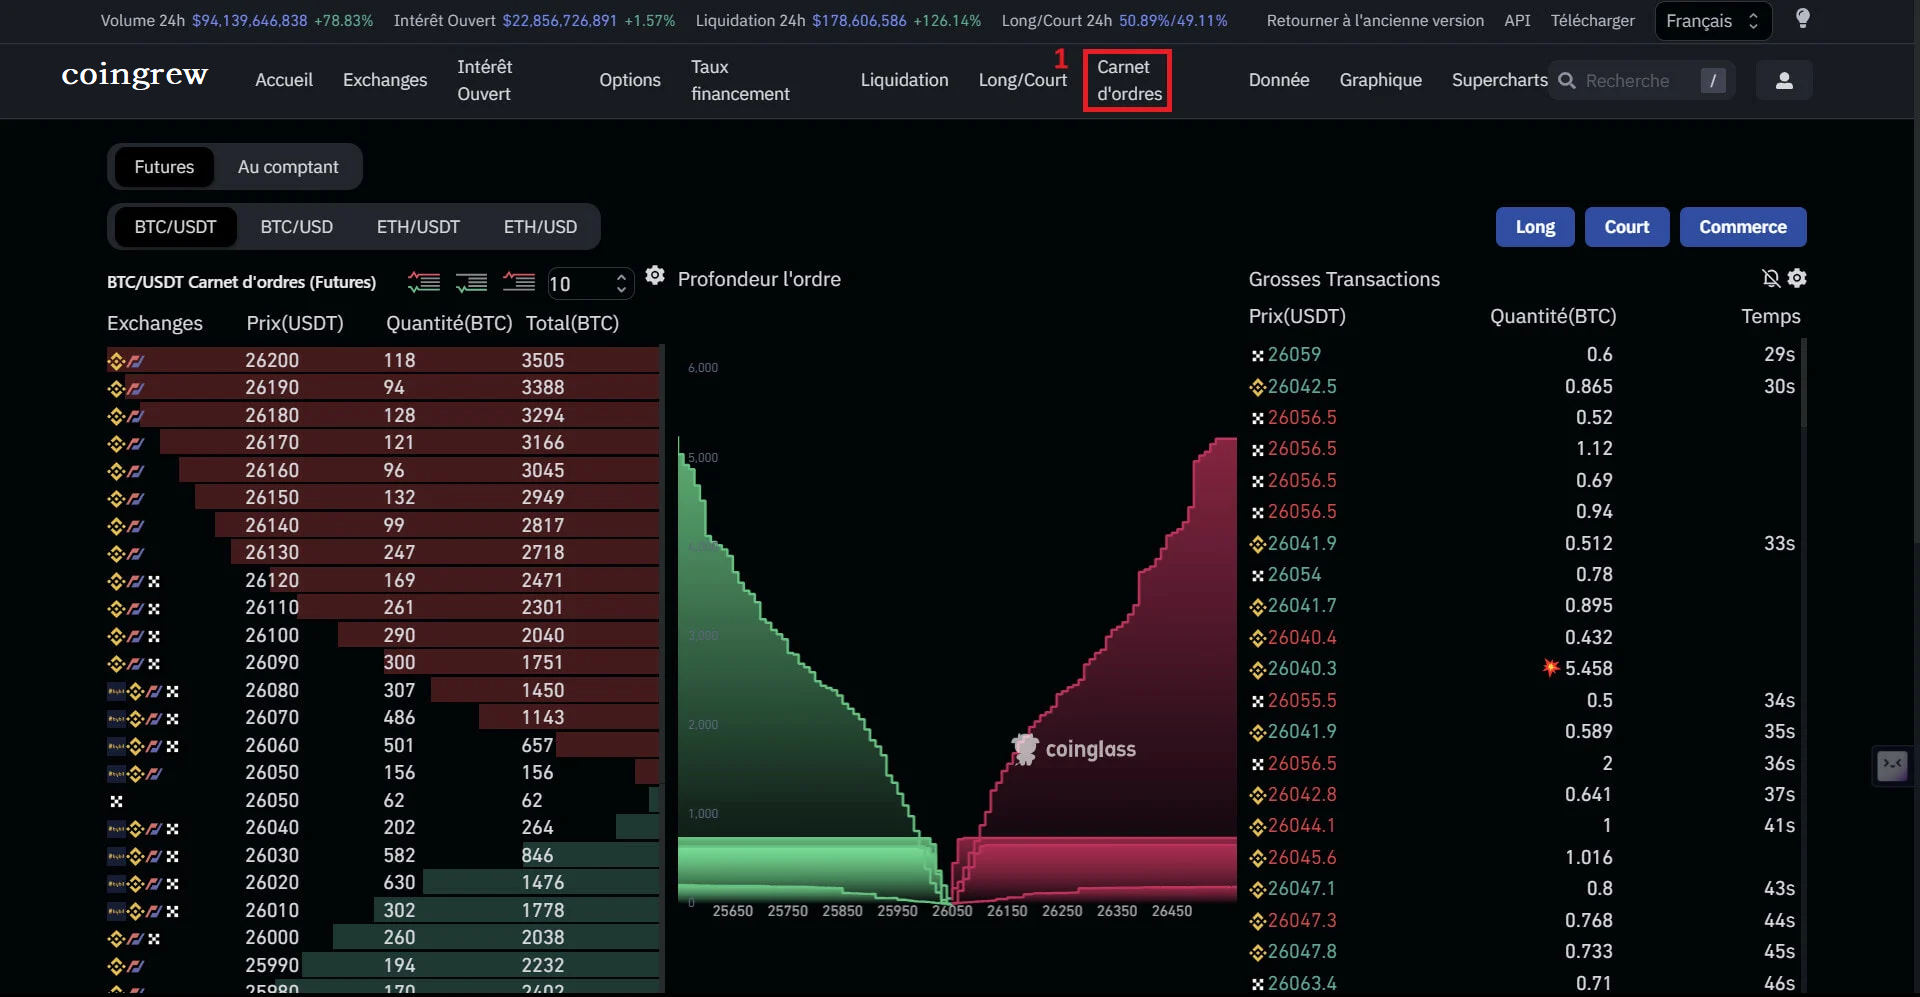1920x997 pixels.
Task: Open the user account profile icon
Action: click(1783, 81)
